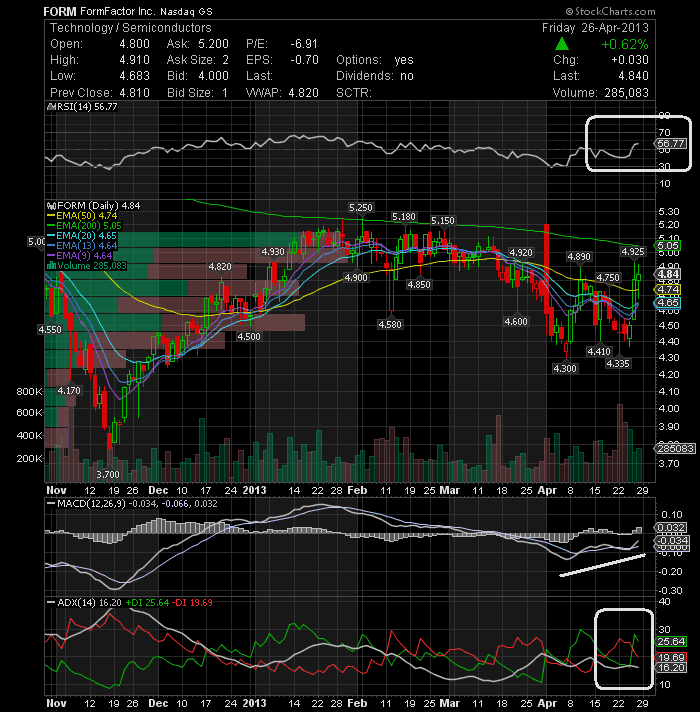Click the 5.250 peak price annotation

click(360, 208)
